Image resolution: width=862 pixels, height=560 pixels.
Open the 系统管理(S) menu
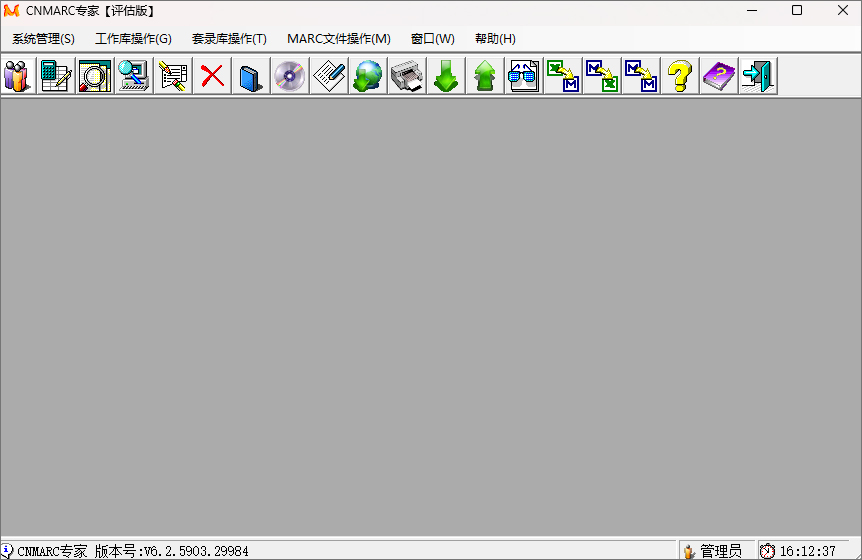click(43, 39)
